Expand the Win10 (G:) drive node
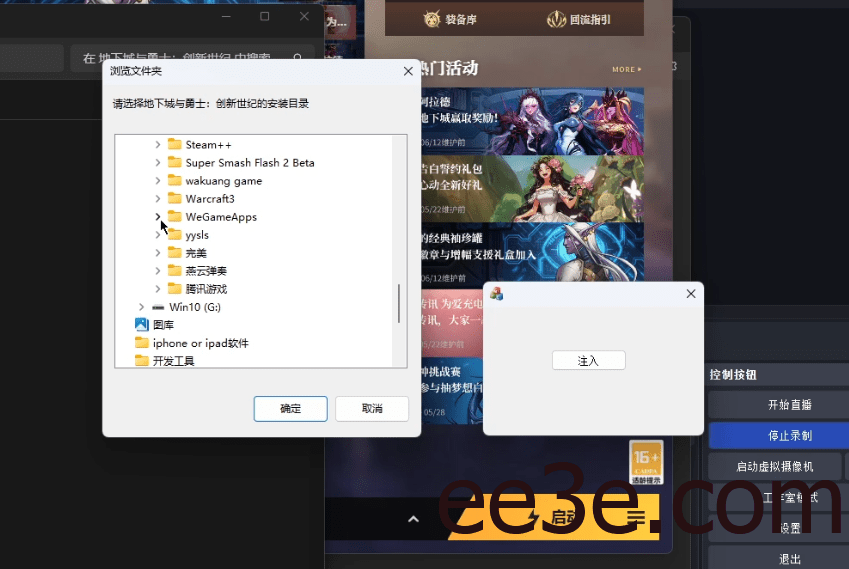 tap(141, 307)
